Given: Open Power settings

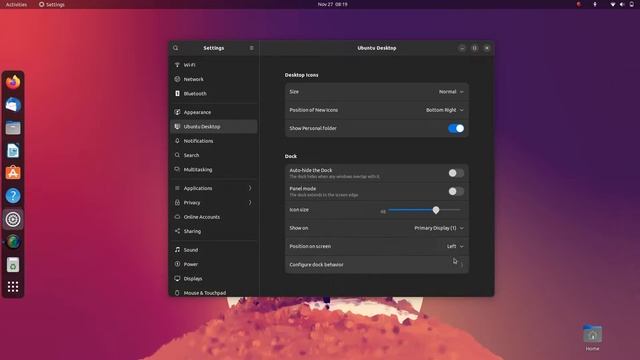Looking at the screenshot, I should click(213, 264).
